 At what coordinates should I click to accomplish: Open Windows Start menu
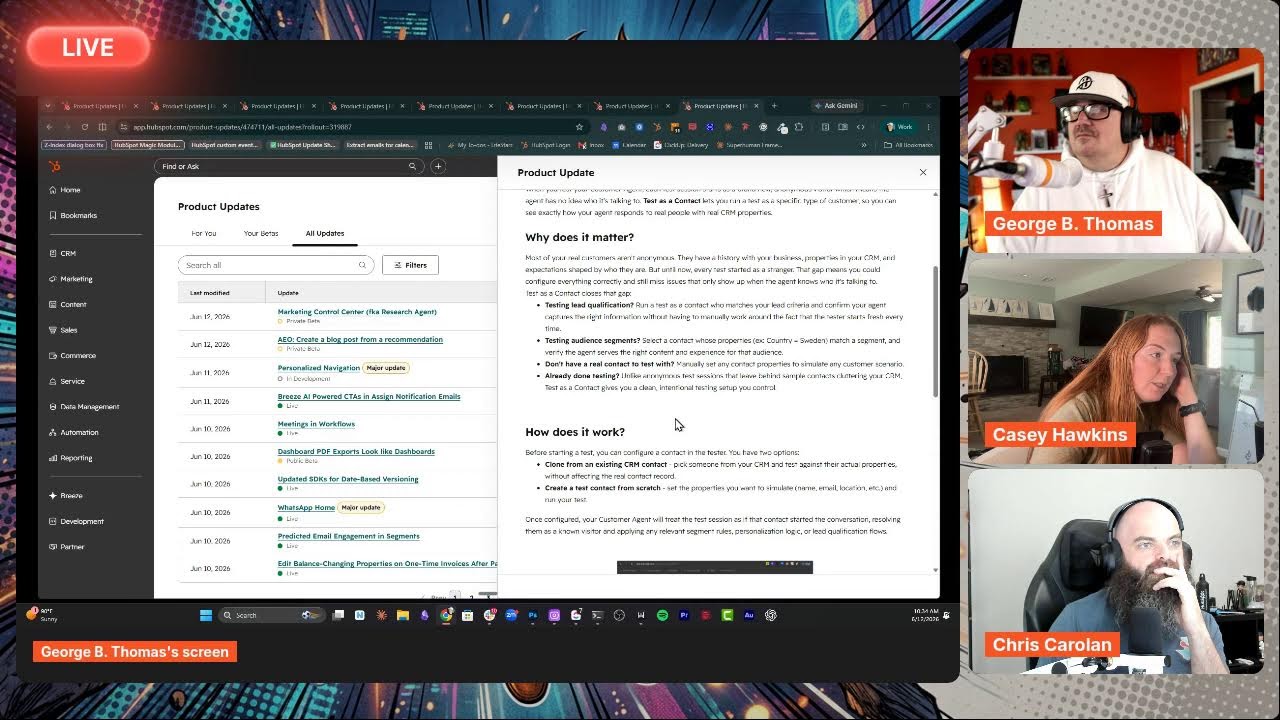[205, 615]
